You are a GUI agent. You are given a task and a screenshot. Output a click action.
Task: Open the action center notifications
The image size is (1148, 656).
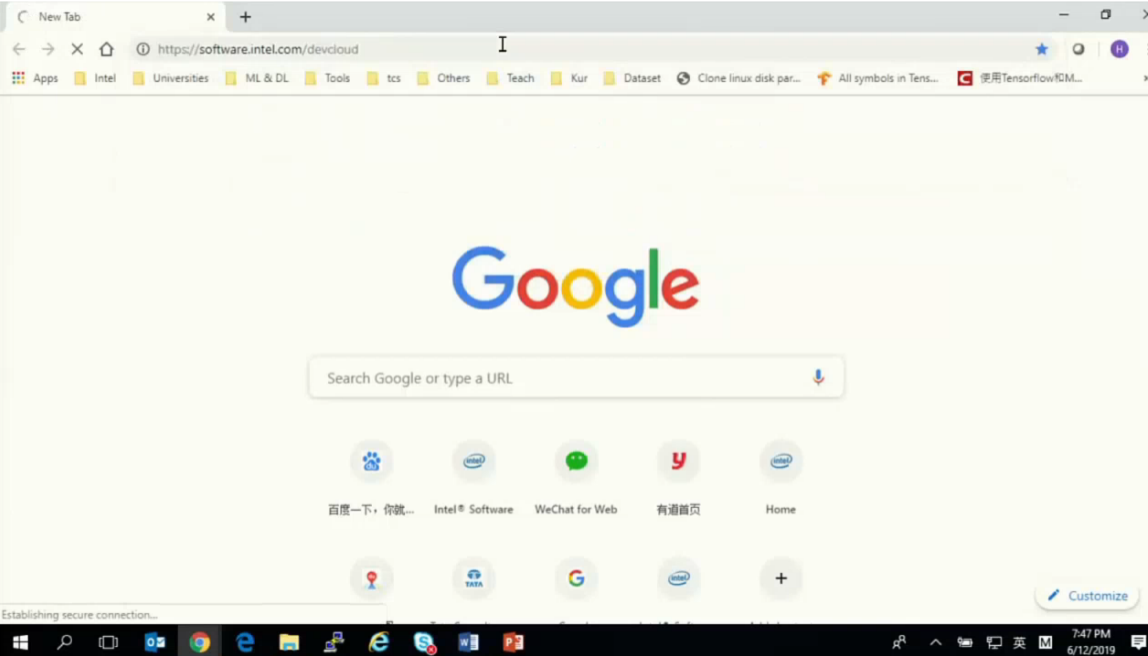[x=1138, y=643]
